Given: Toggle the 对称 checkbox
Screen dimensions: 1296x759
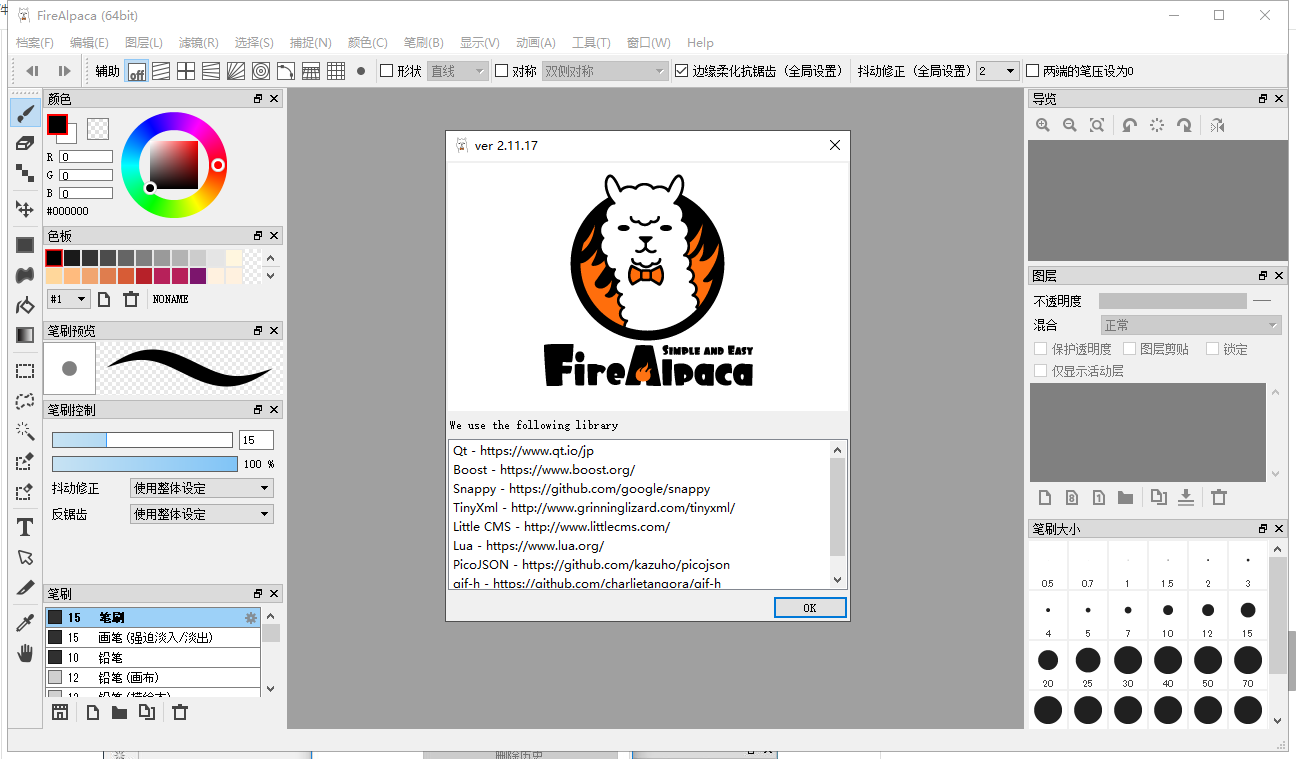Looking at the screenshot, I should 502,71.
